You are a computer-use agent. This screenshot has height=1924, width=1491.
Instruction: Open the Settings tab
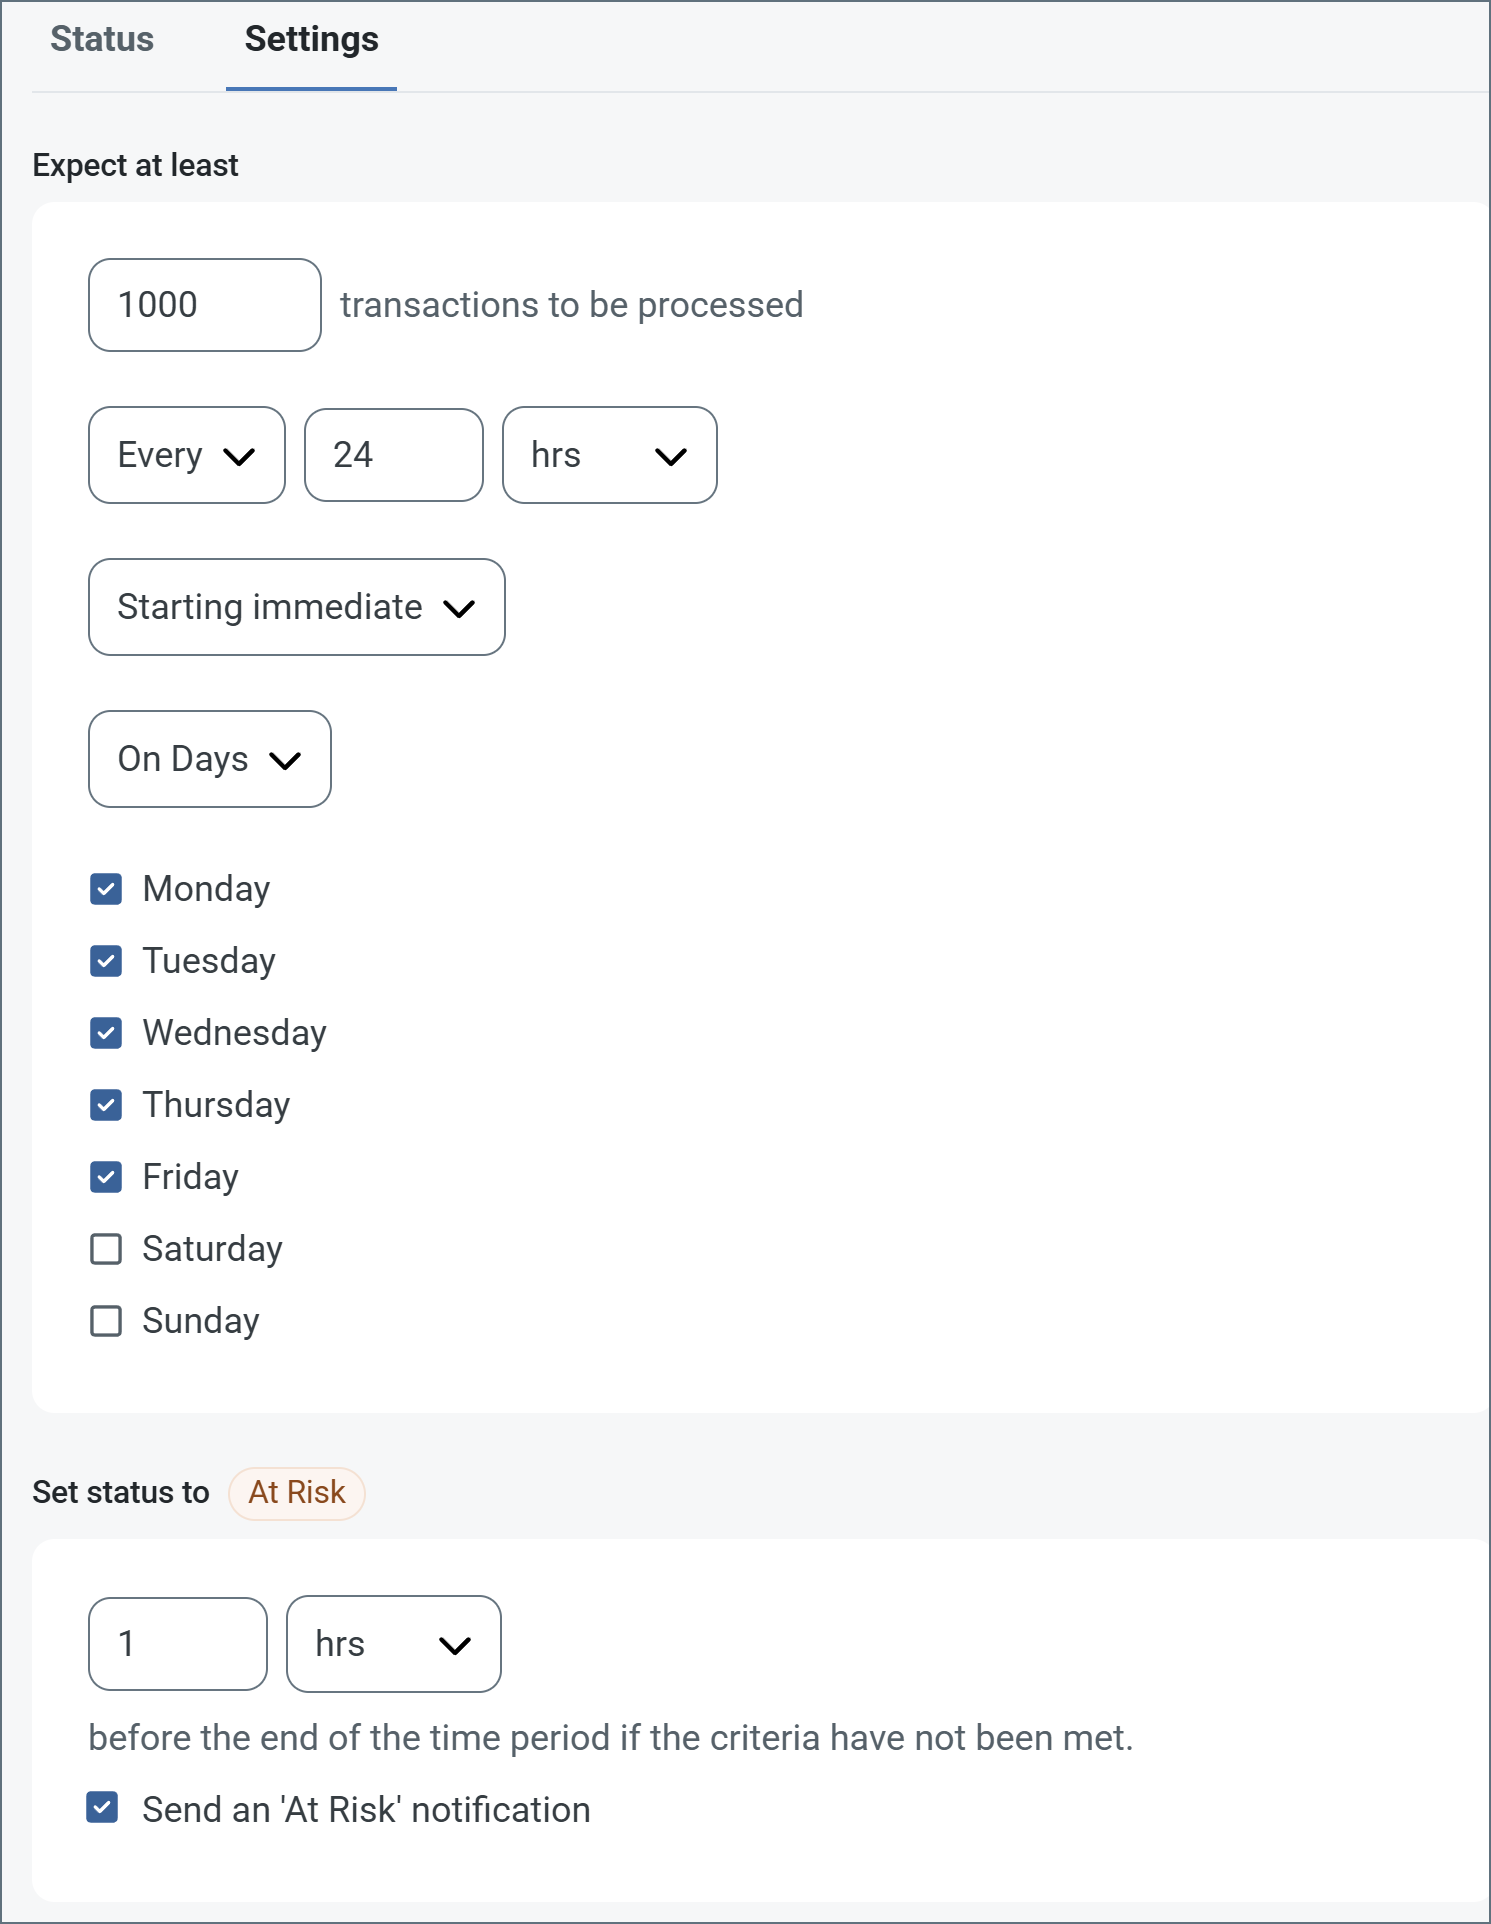[311, 40]
